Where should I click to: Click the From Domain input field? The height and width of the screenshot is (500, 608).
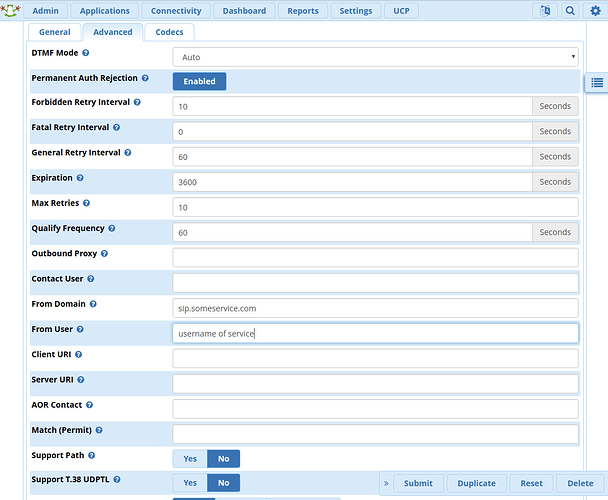point(375,308)
